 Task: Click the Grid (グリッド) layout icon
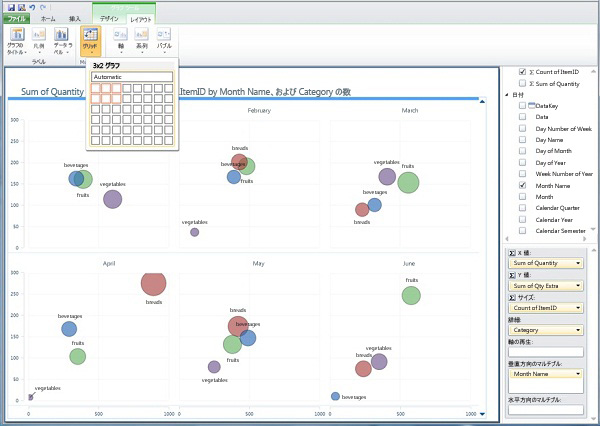[x=90, y=39]
